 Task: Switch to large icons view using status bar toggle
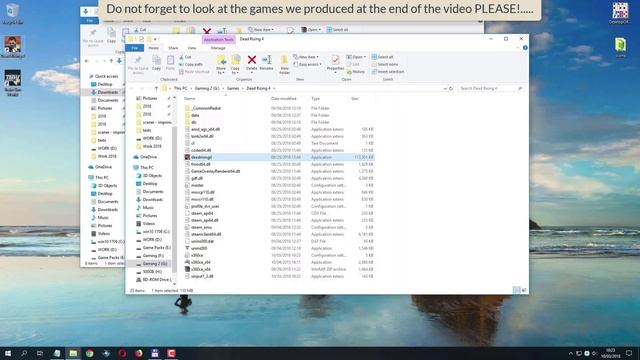(524, 290)
